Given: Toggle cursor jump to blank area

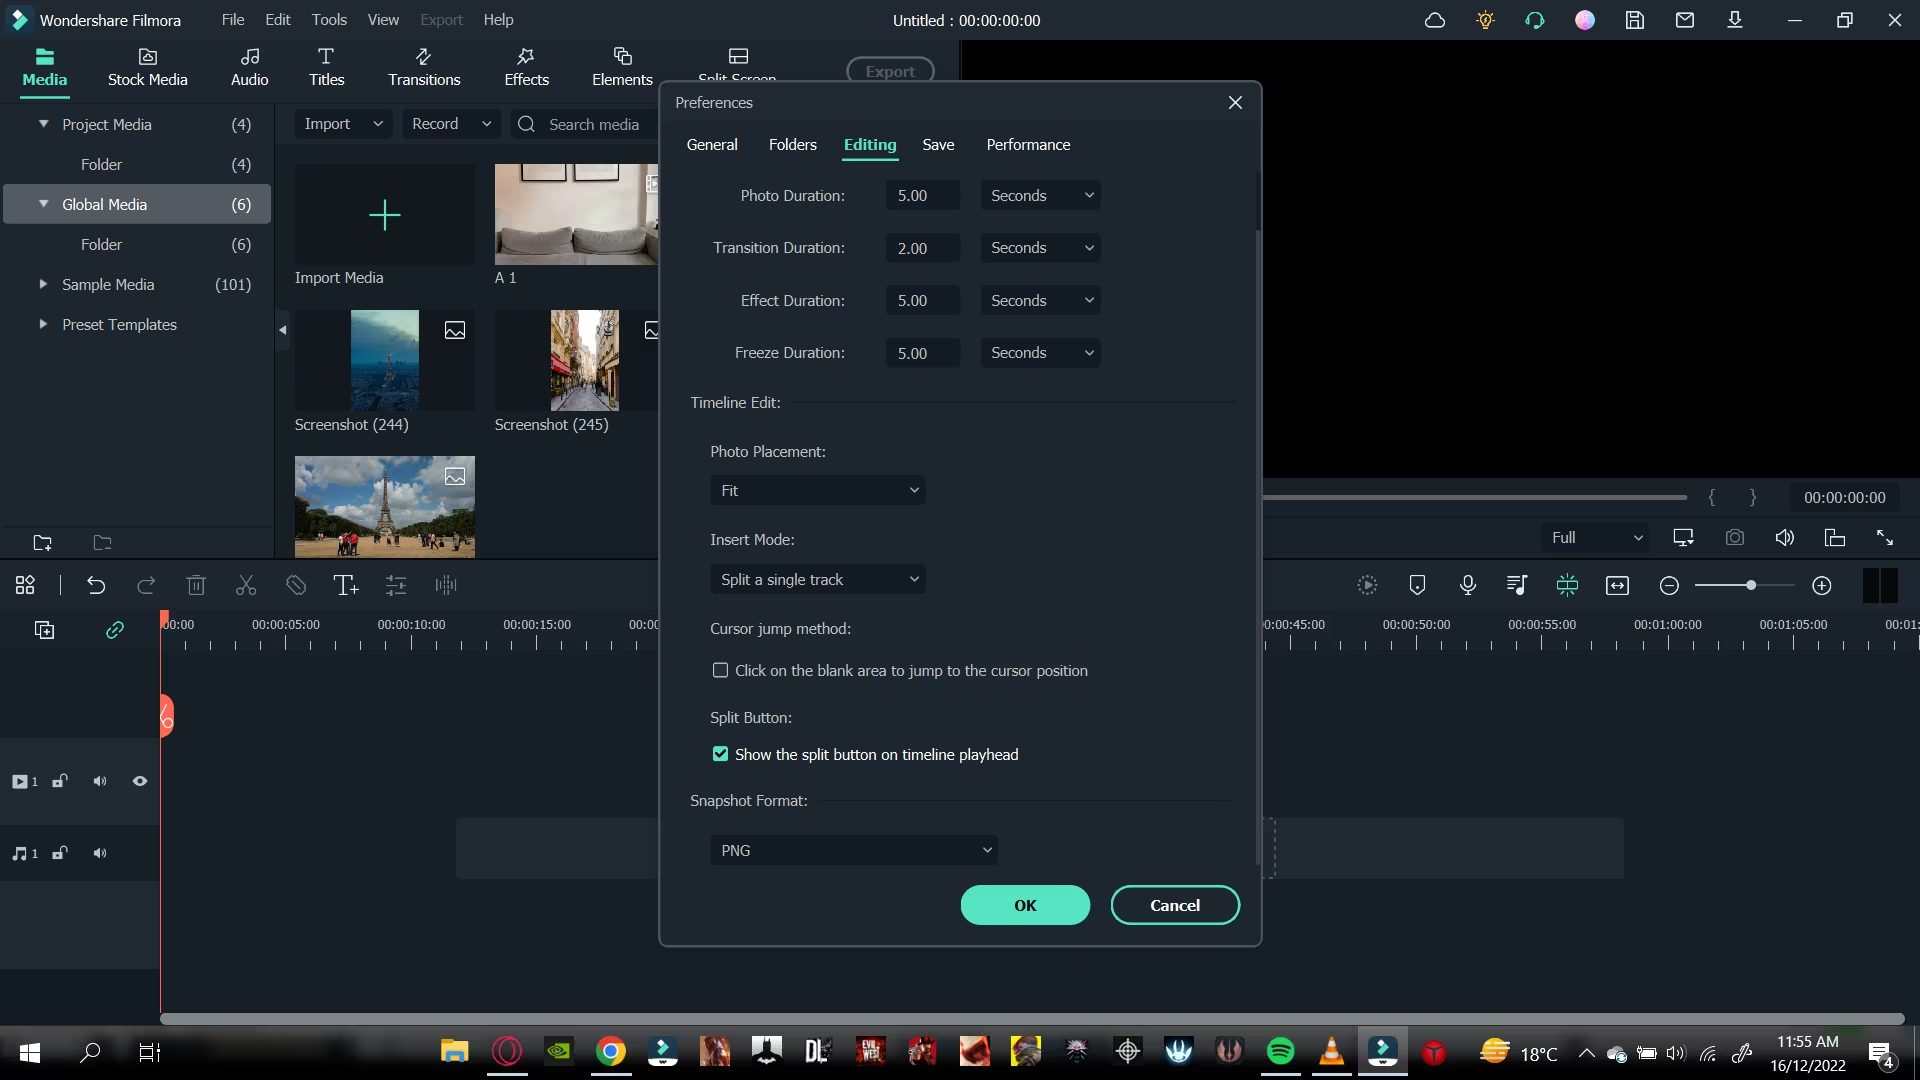Looking at the screenshot, I should 720,670.
